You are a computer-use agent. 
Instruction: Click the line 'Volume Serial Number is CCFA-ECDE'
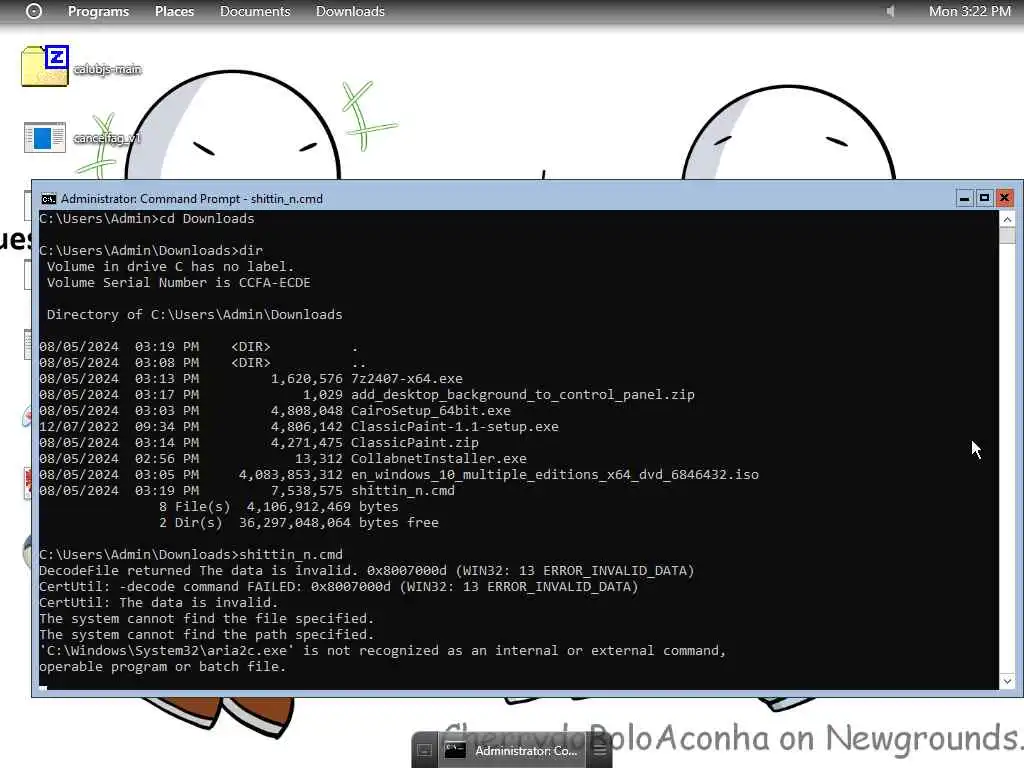(x=178, y=283)
